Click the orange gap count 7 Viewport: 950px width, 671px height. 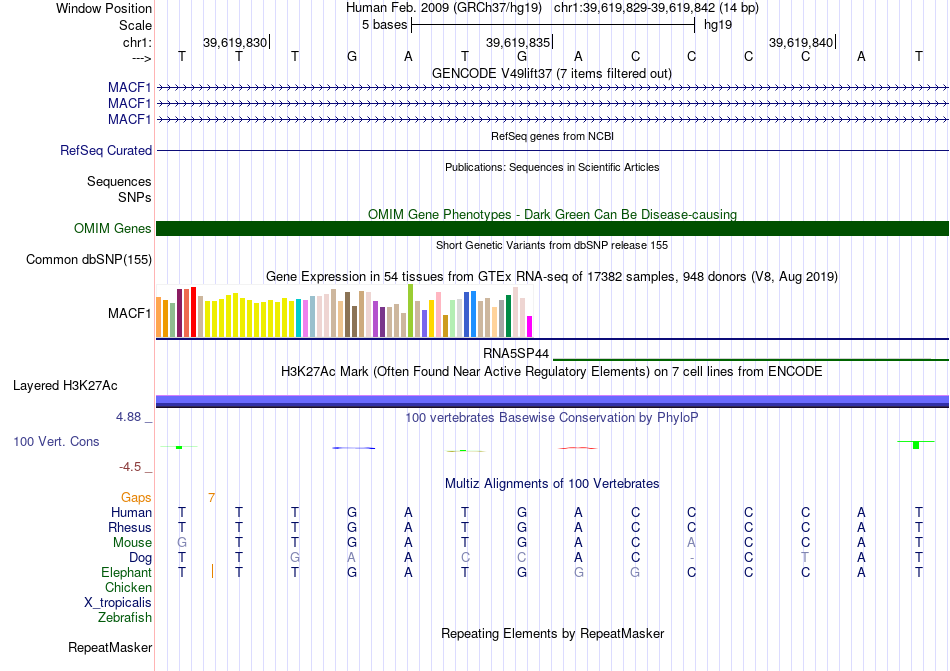[x=211, y=498]
